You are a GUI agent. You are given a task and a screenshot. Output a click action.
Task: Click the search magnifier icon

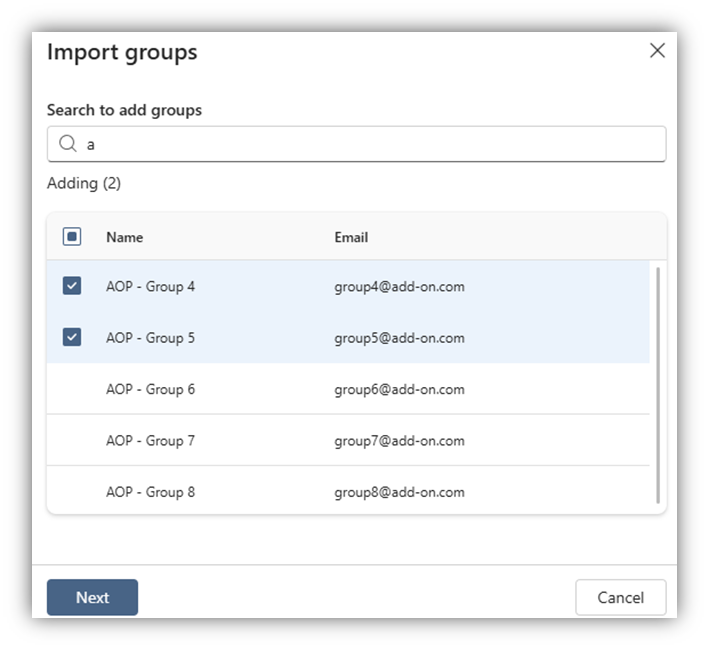point(68,144)
